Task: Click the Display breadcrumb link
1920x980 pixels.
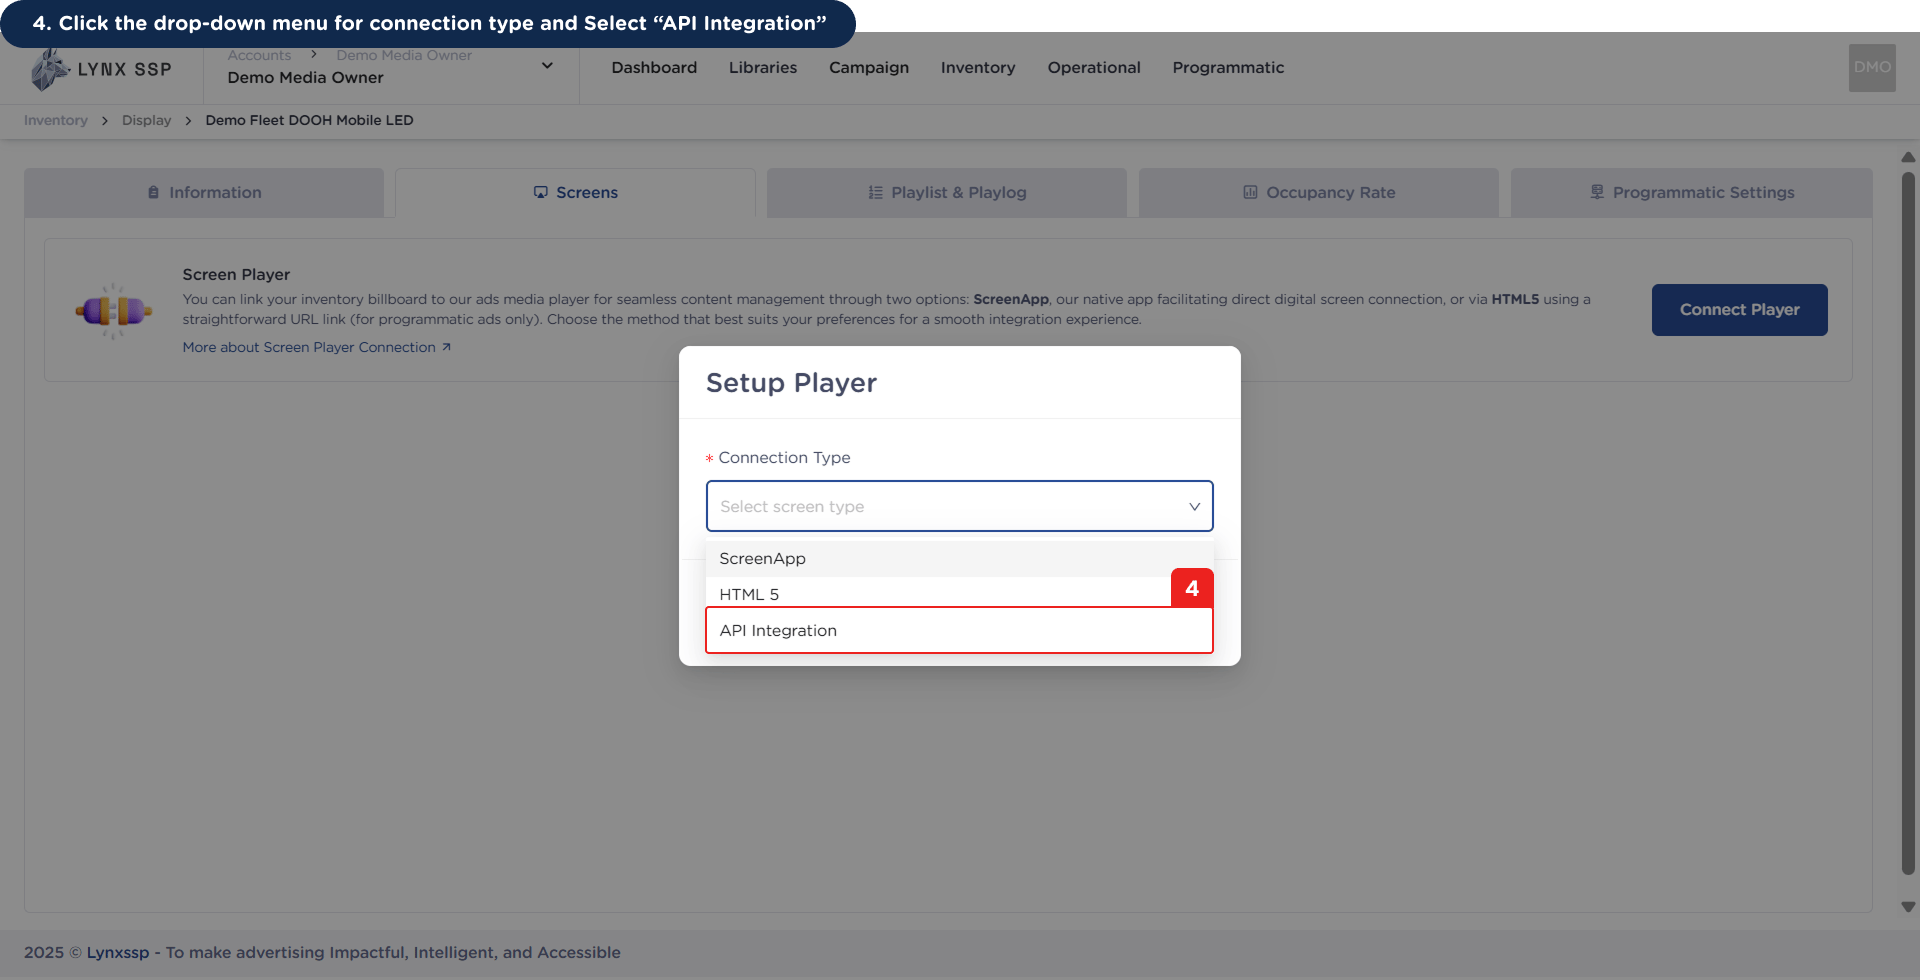Action: [x=147, y=120]
